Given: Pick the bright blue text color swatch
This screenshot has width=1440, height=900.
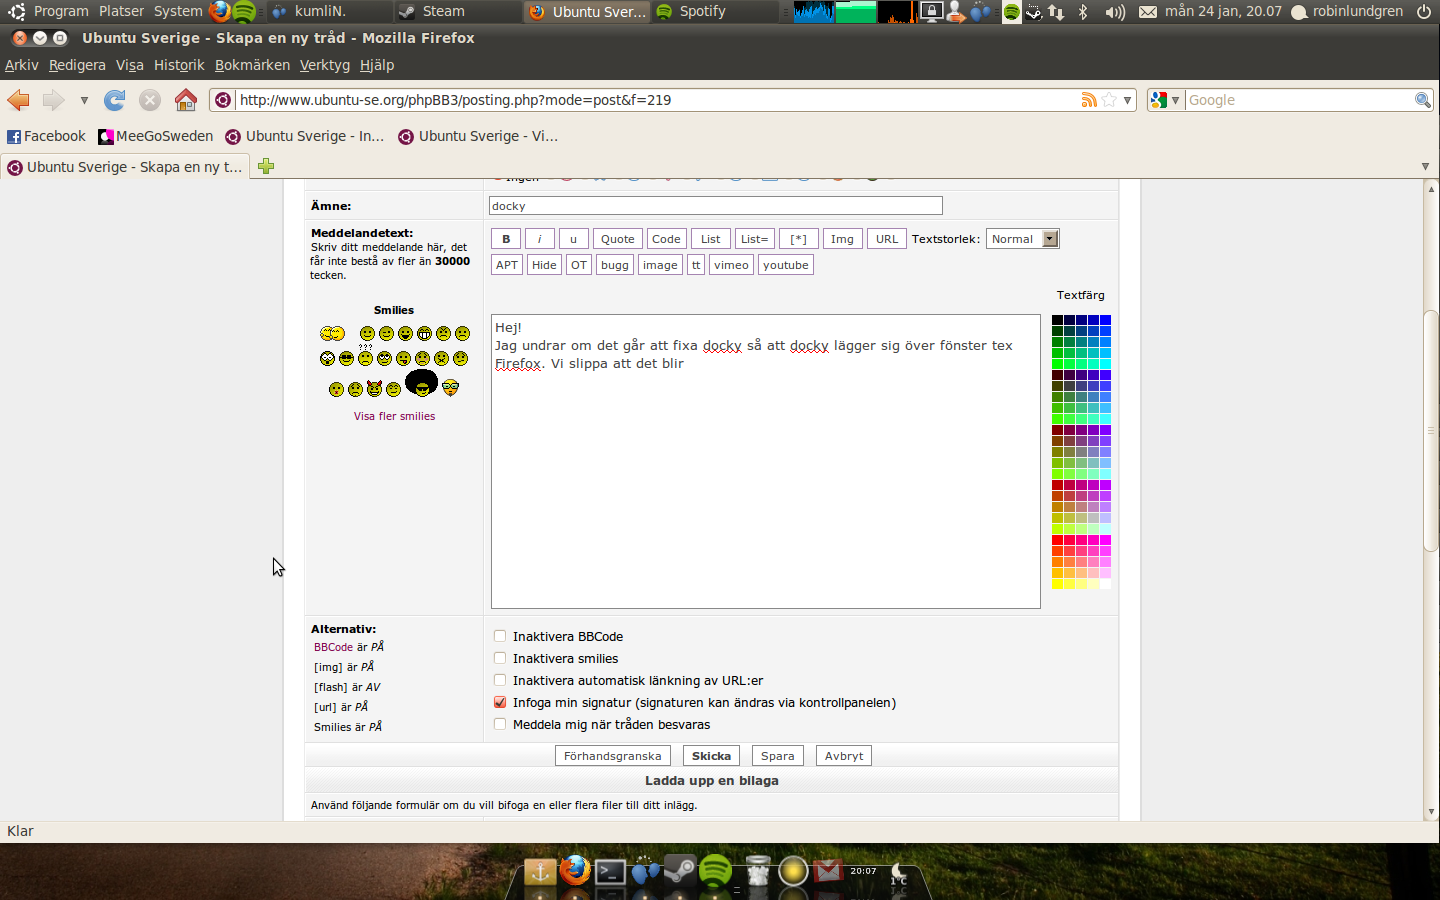Looking at the screenshot, I should [x=1105, y=320].
